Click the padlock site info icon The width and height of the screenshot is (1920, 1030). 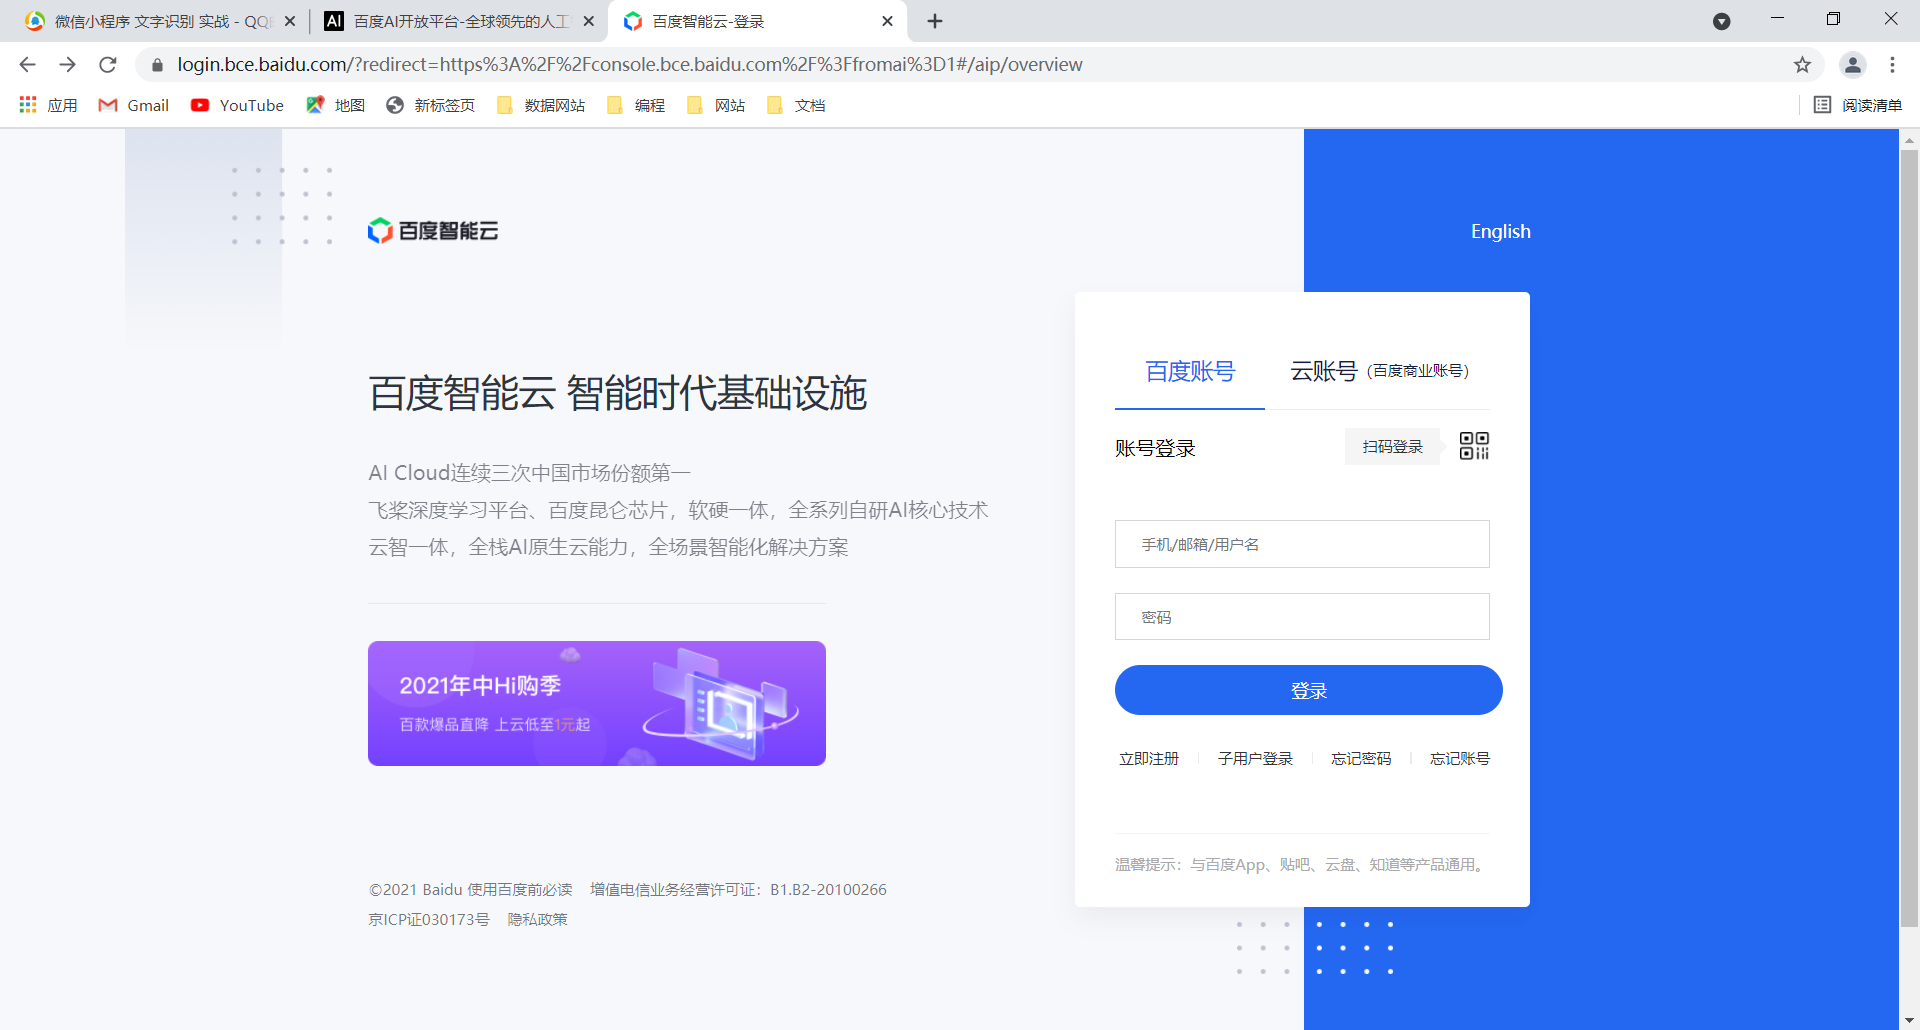157,65
